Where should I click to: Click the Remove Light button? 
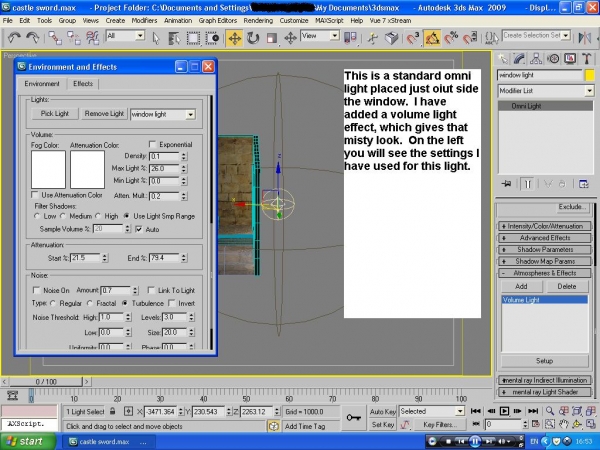pos(104,114)
